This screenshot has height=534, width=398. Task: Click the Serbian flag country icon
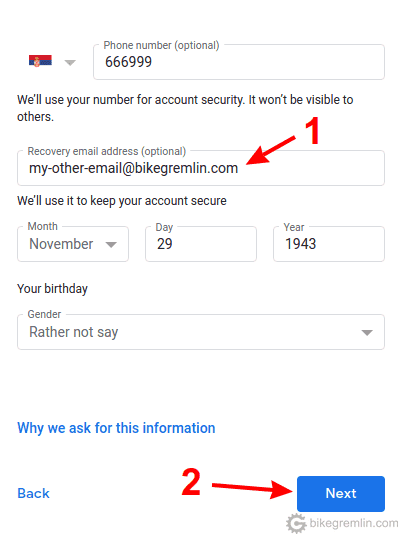coord(40,61)
